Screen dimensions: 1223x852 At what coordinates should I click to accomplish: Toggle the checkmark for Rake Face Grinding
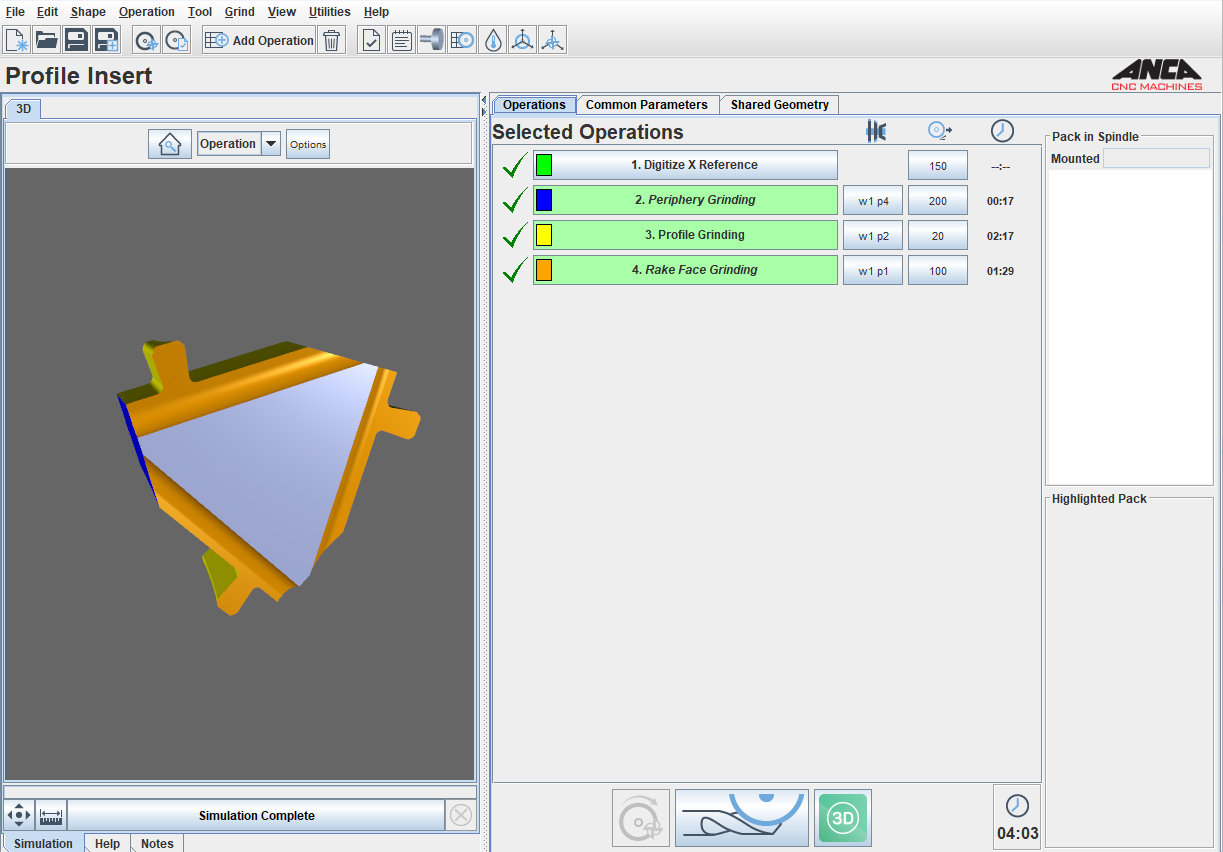point(514,270)
